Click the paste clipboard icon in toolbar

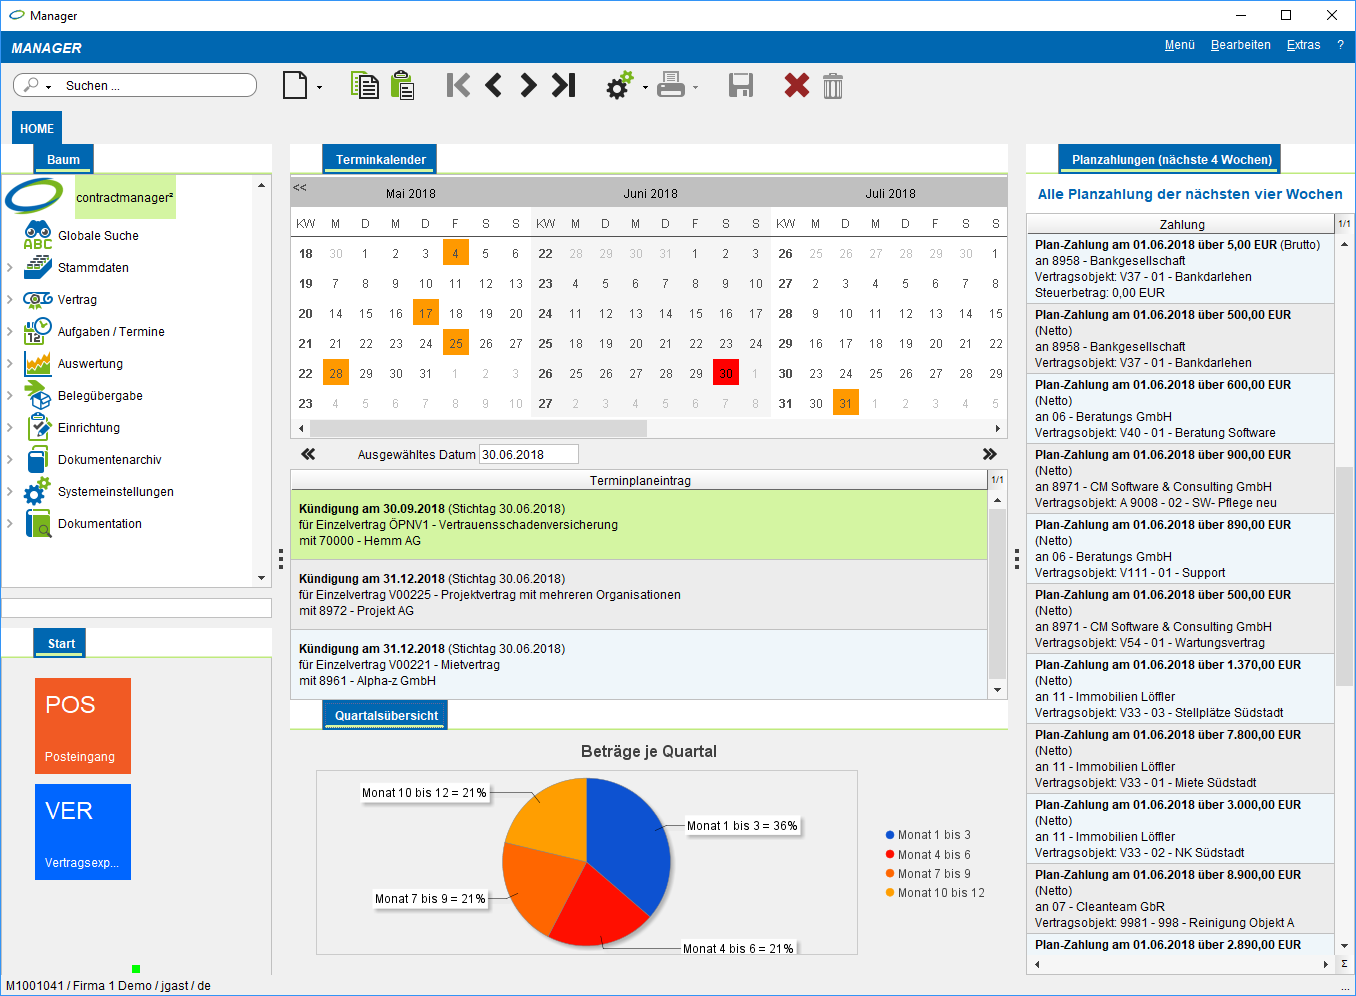point(402,85)
